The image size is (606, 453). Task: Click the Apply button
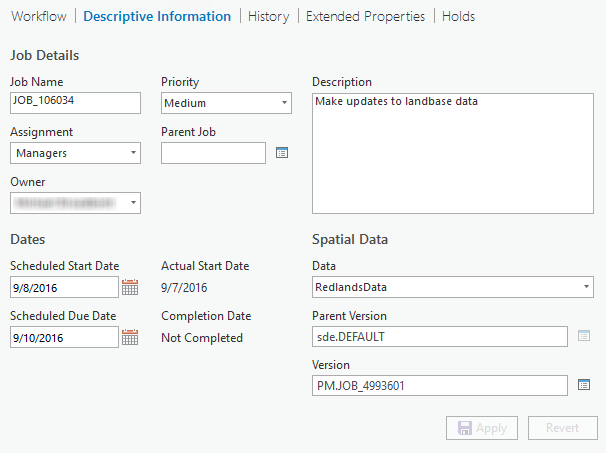482,428
